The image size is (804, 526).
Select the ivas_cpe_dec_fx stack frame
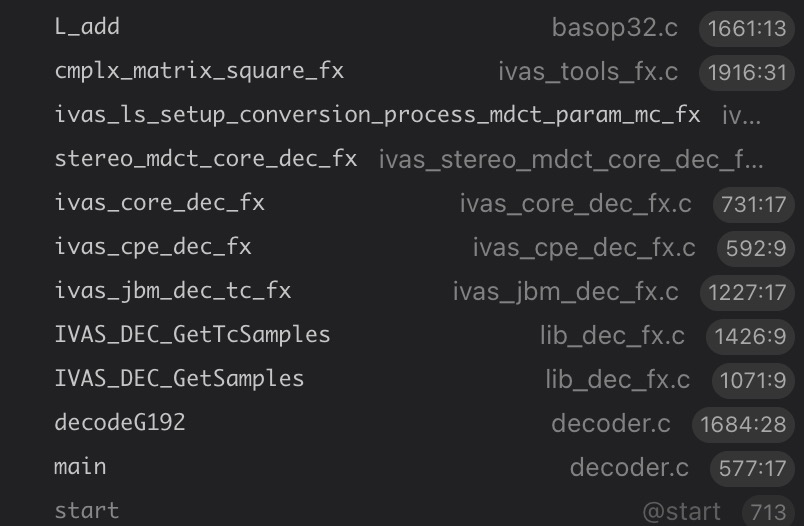pyautogui.click(x=153, y=247)
